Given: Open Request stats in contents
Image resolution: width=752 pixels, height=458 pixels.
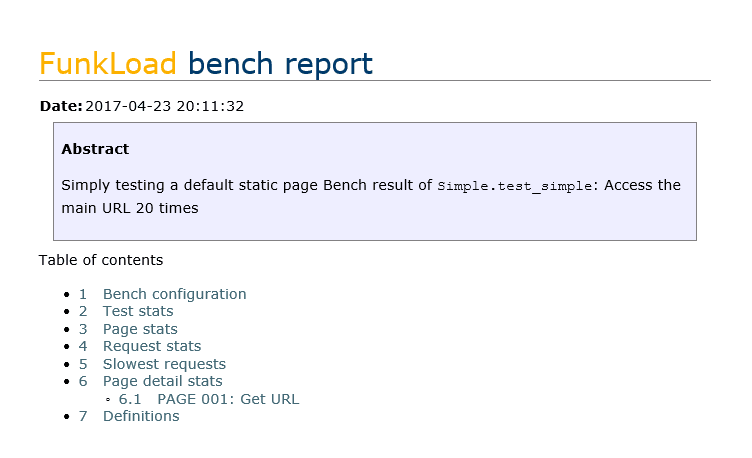Looking at the screenshot, I should coord(152,346).
